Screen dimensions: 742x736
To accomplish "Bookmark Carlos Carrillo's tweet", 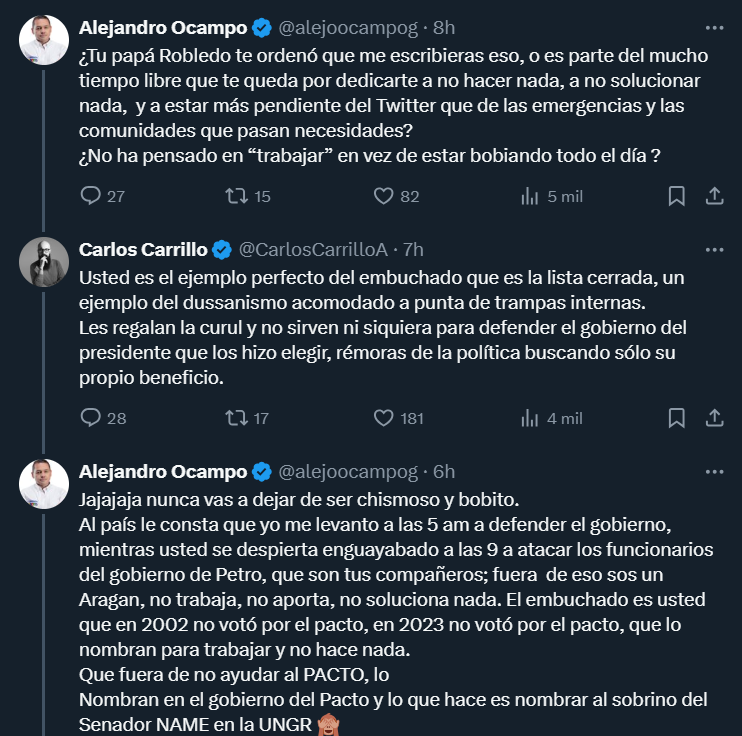I will (677, 418).
